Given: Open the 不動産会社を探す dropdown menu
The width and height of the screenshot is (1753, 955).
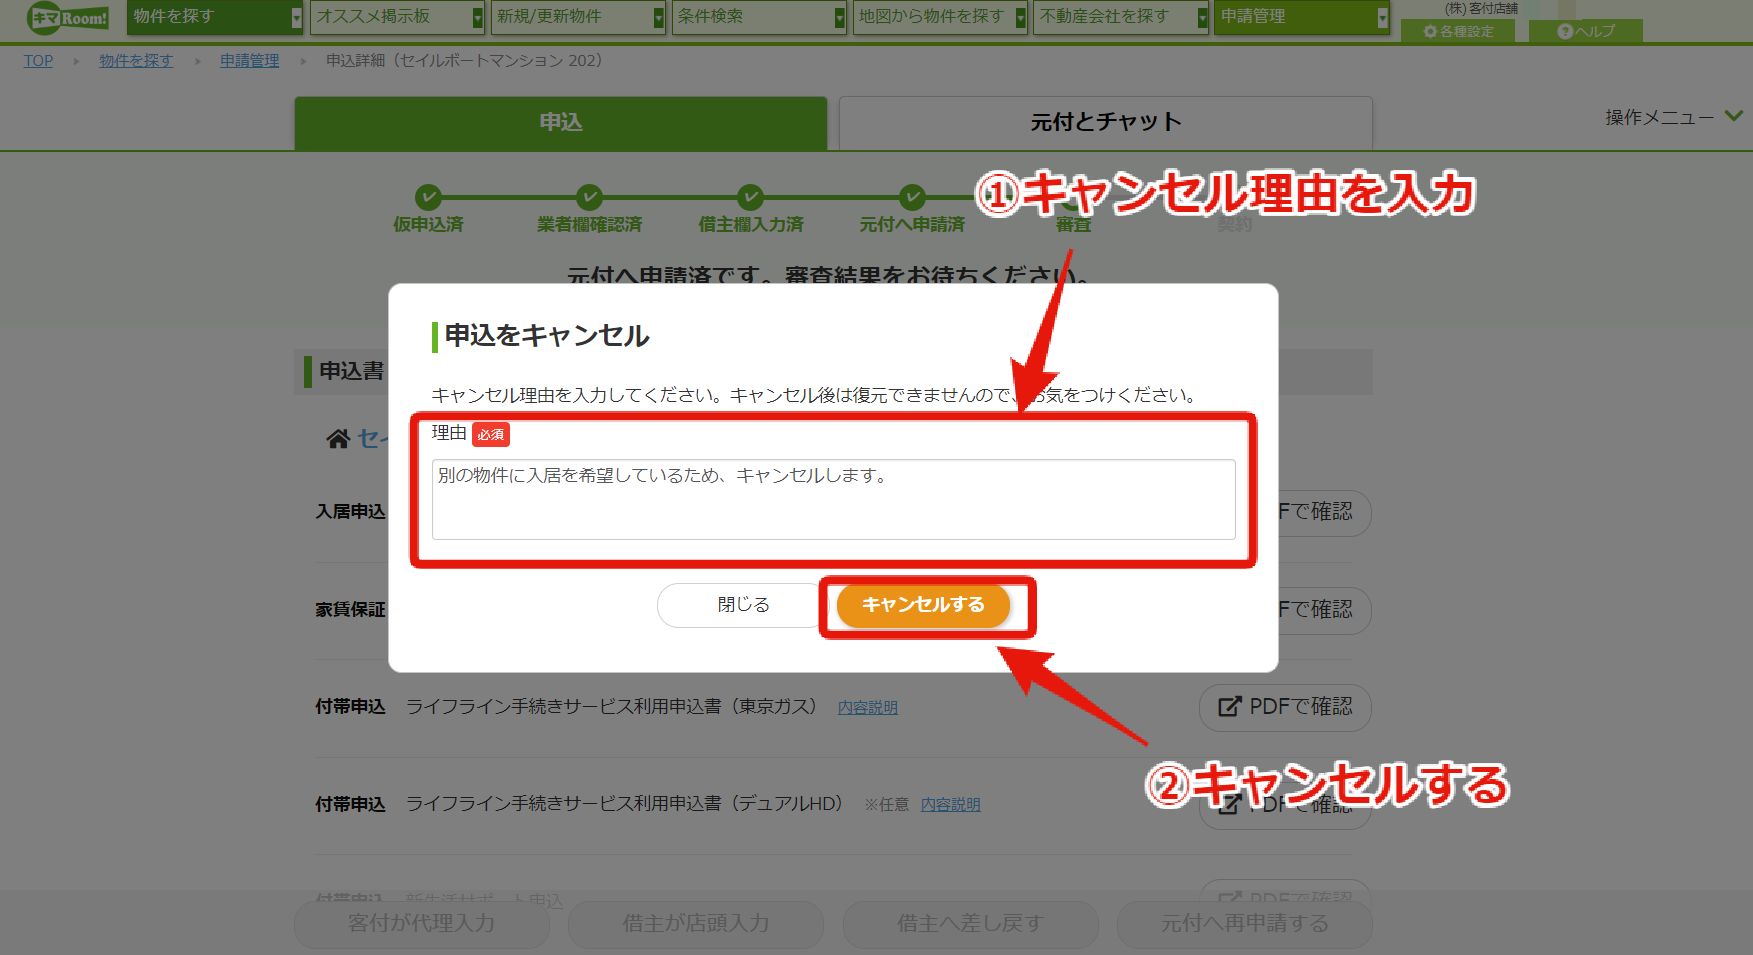Looking at the screenshot, I should [1121, 17].
